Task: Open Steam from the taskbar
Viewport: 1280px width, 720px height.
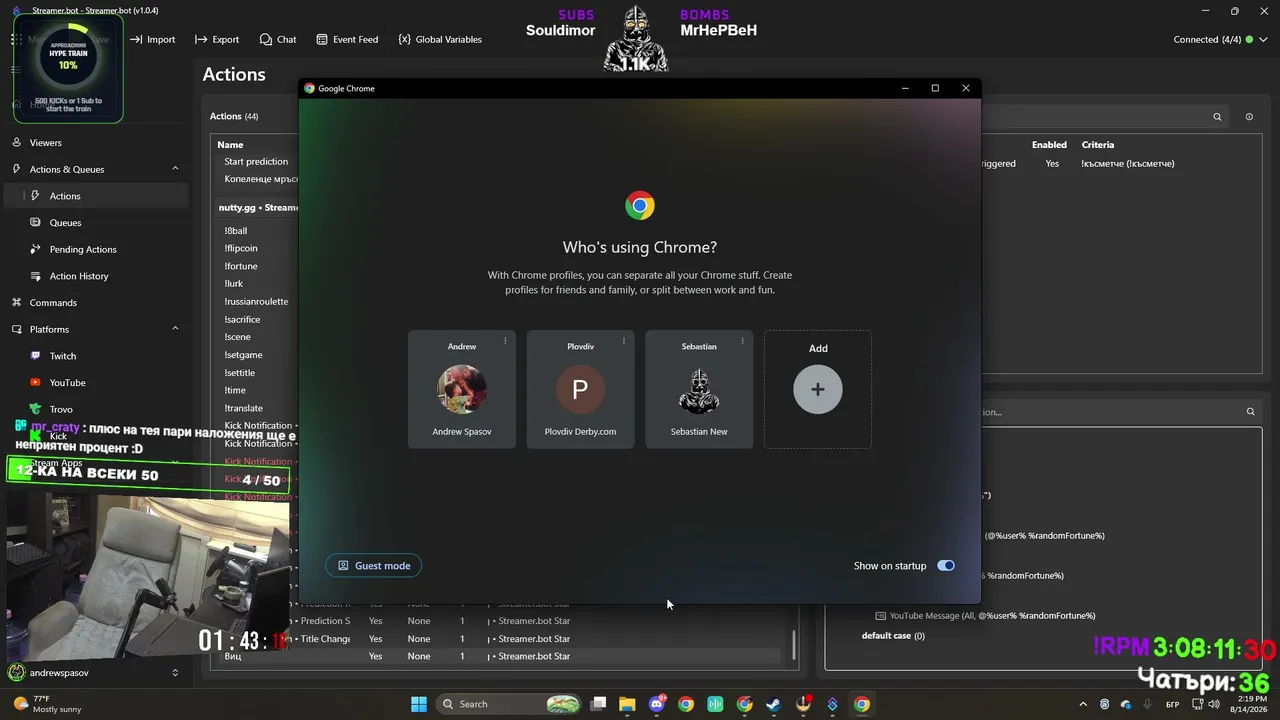Action: coord(774,704)
